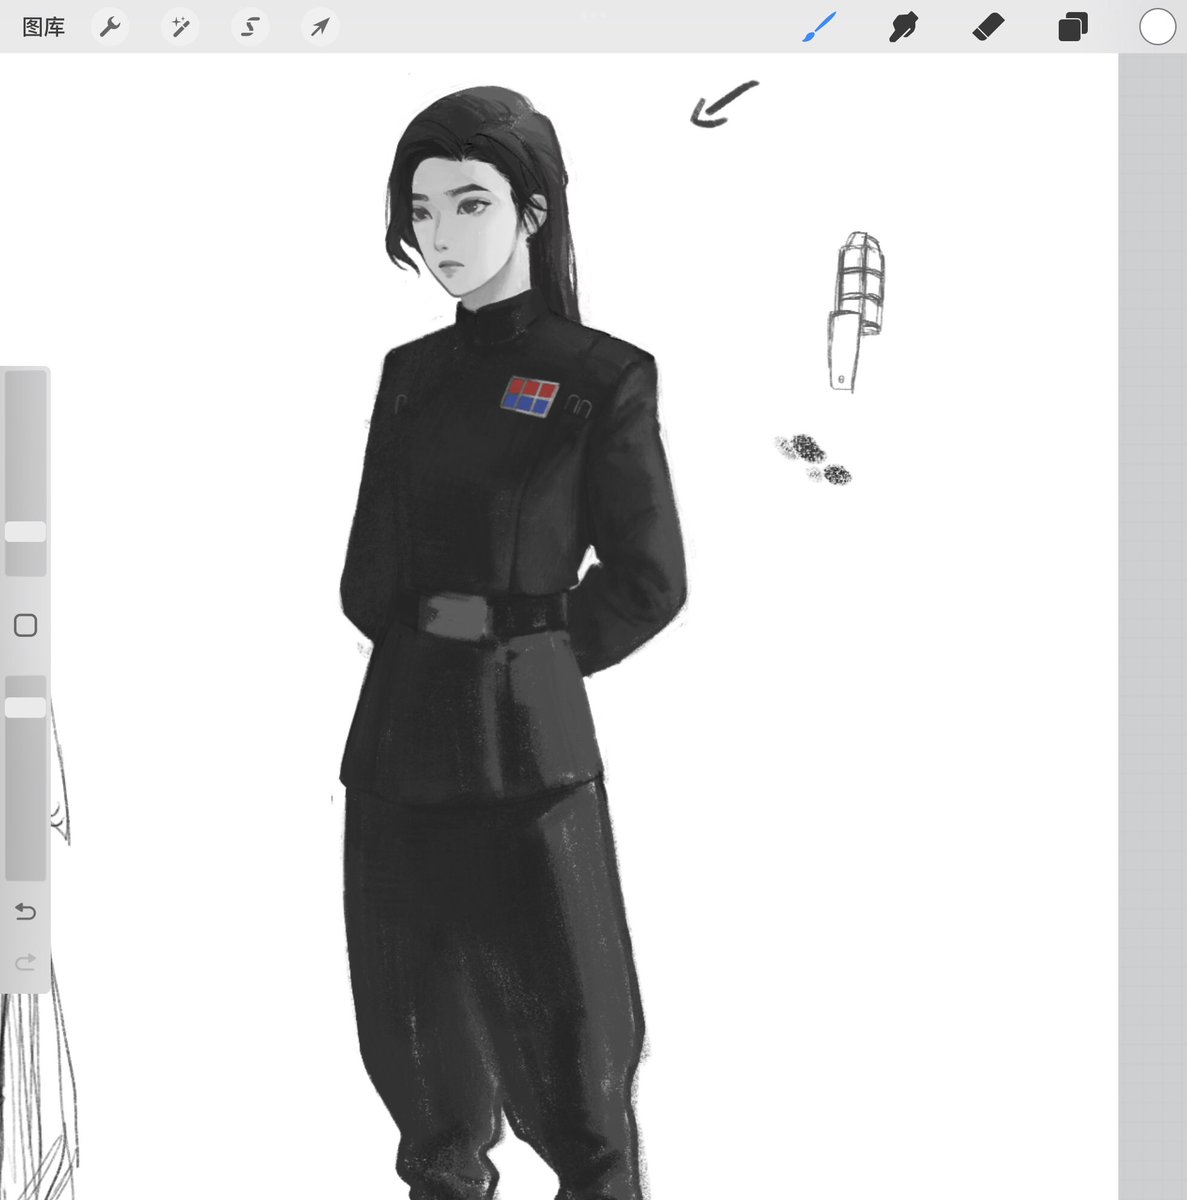Open the Gallery (图库) view
The width and height of the screenshot is (1187, 1200).
pos(43,27)
